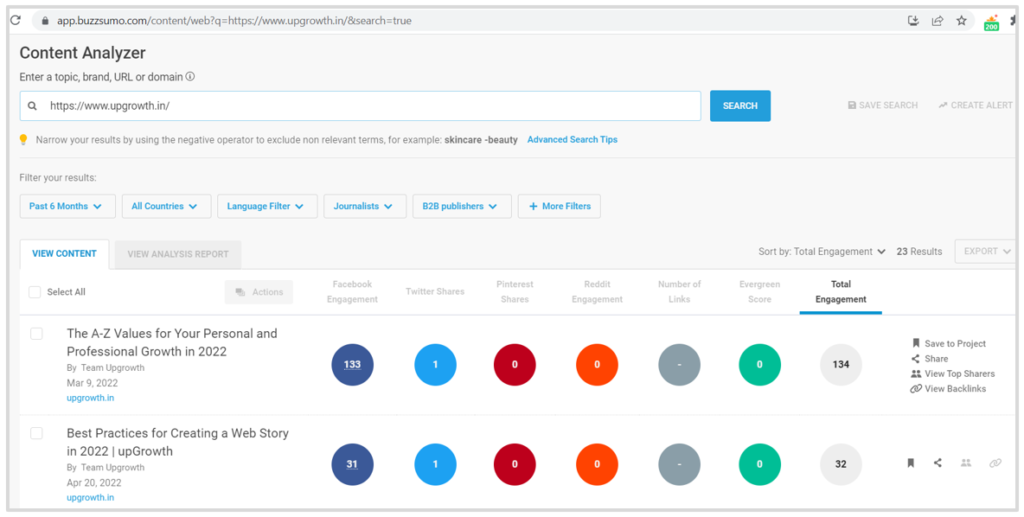Click the share page icon in the address bar
This screenshot has width=1024, height=517.
click(937, 21)
